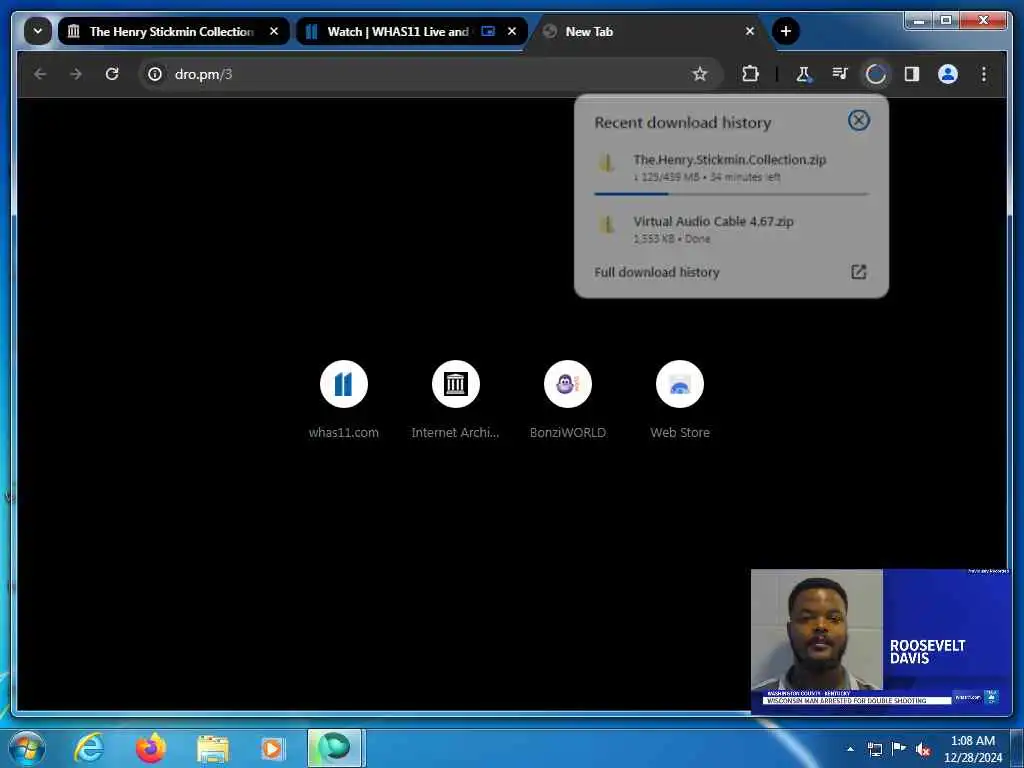
Task: Go back to previous page
Action: pyautogui.click(x=40, y=74)
